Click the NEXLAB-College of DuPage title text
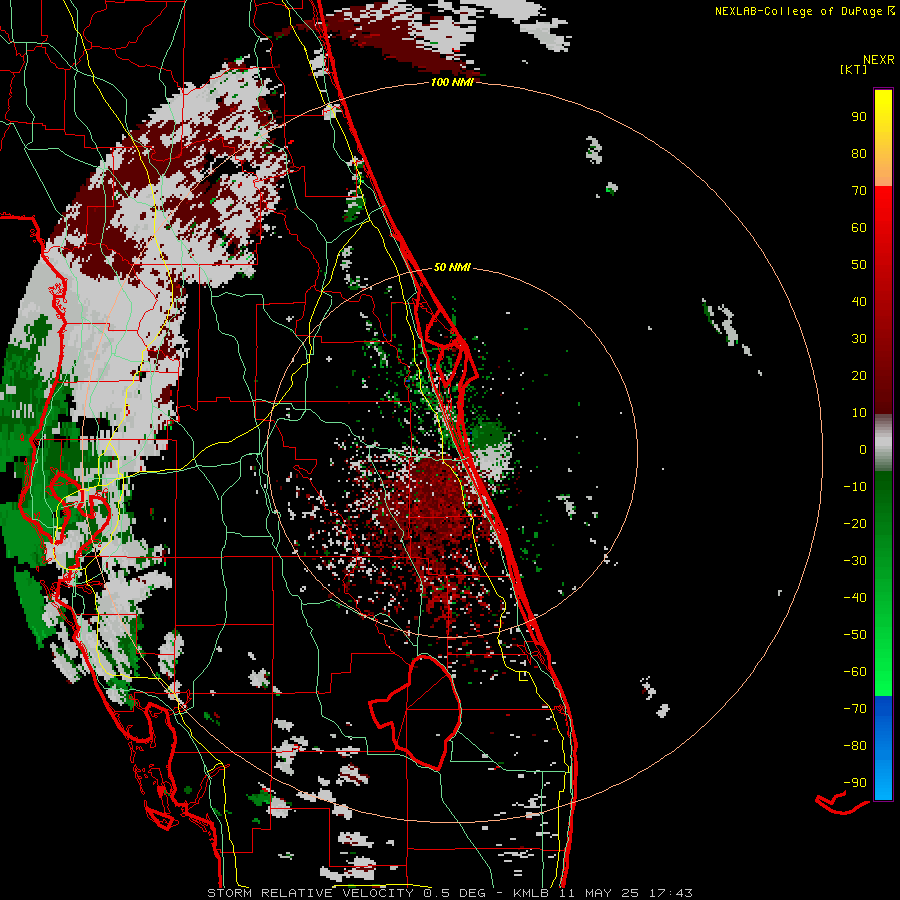This screenshot has width=900, height=900. click(798, 11)
